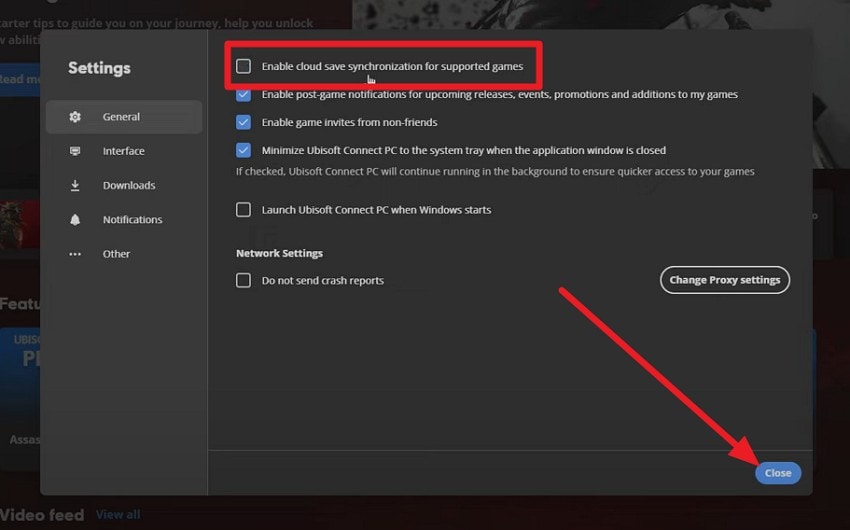Toggle minimize to system tray checkbox
This screenshot has width=850, height=530.
243,150
